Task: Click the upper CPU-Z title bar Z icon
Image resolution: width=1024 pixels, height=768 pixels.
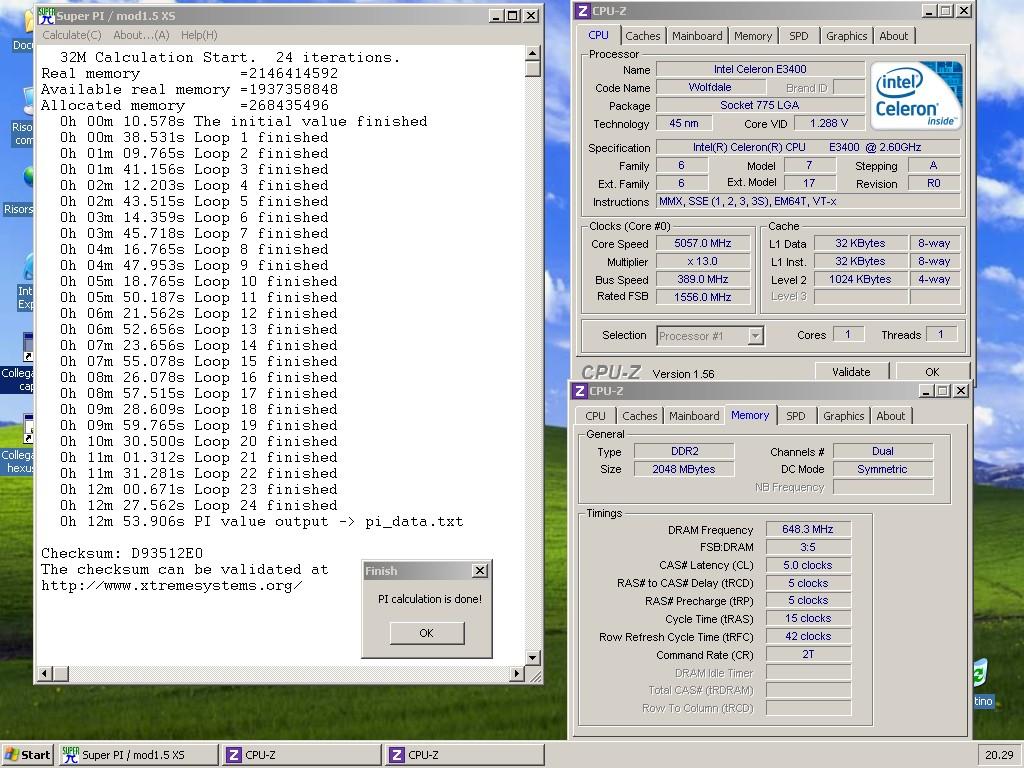Action: [x=583, y=10]
